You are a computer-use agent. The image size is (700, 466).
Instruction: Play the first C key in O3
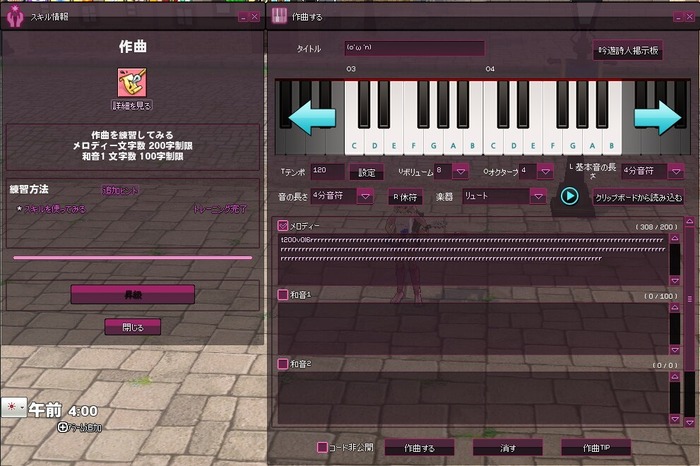354,143
